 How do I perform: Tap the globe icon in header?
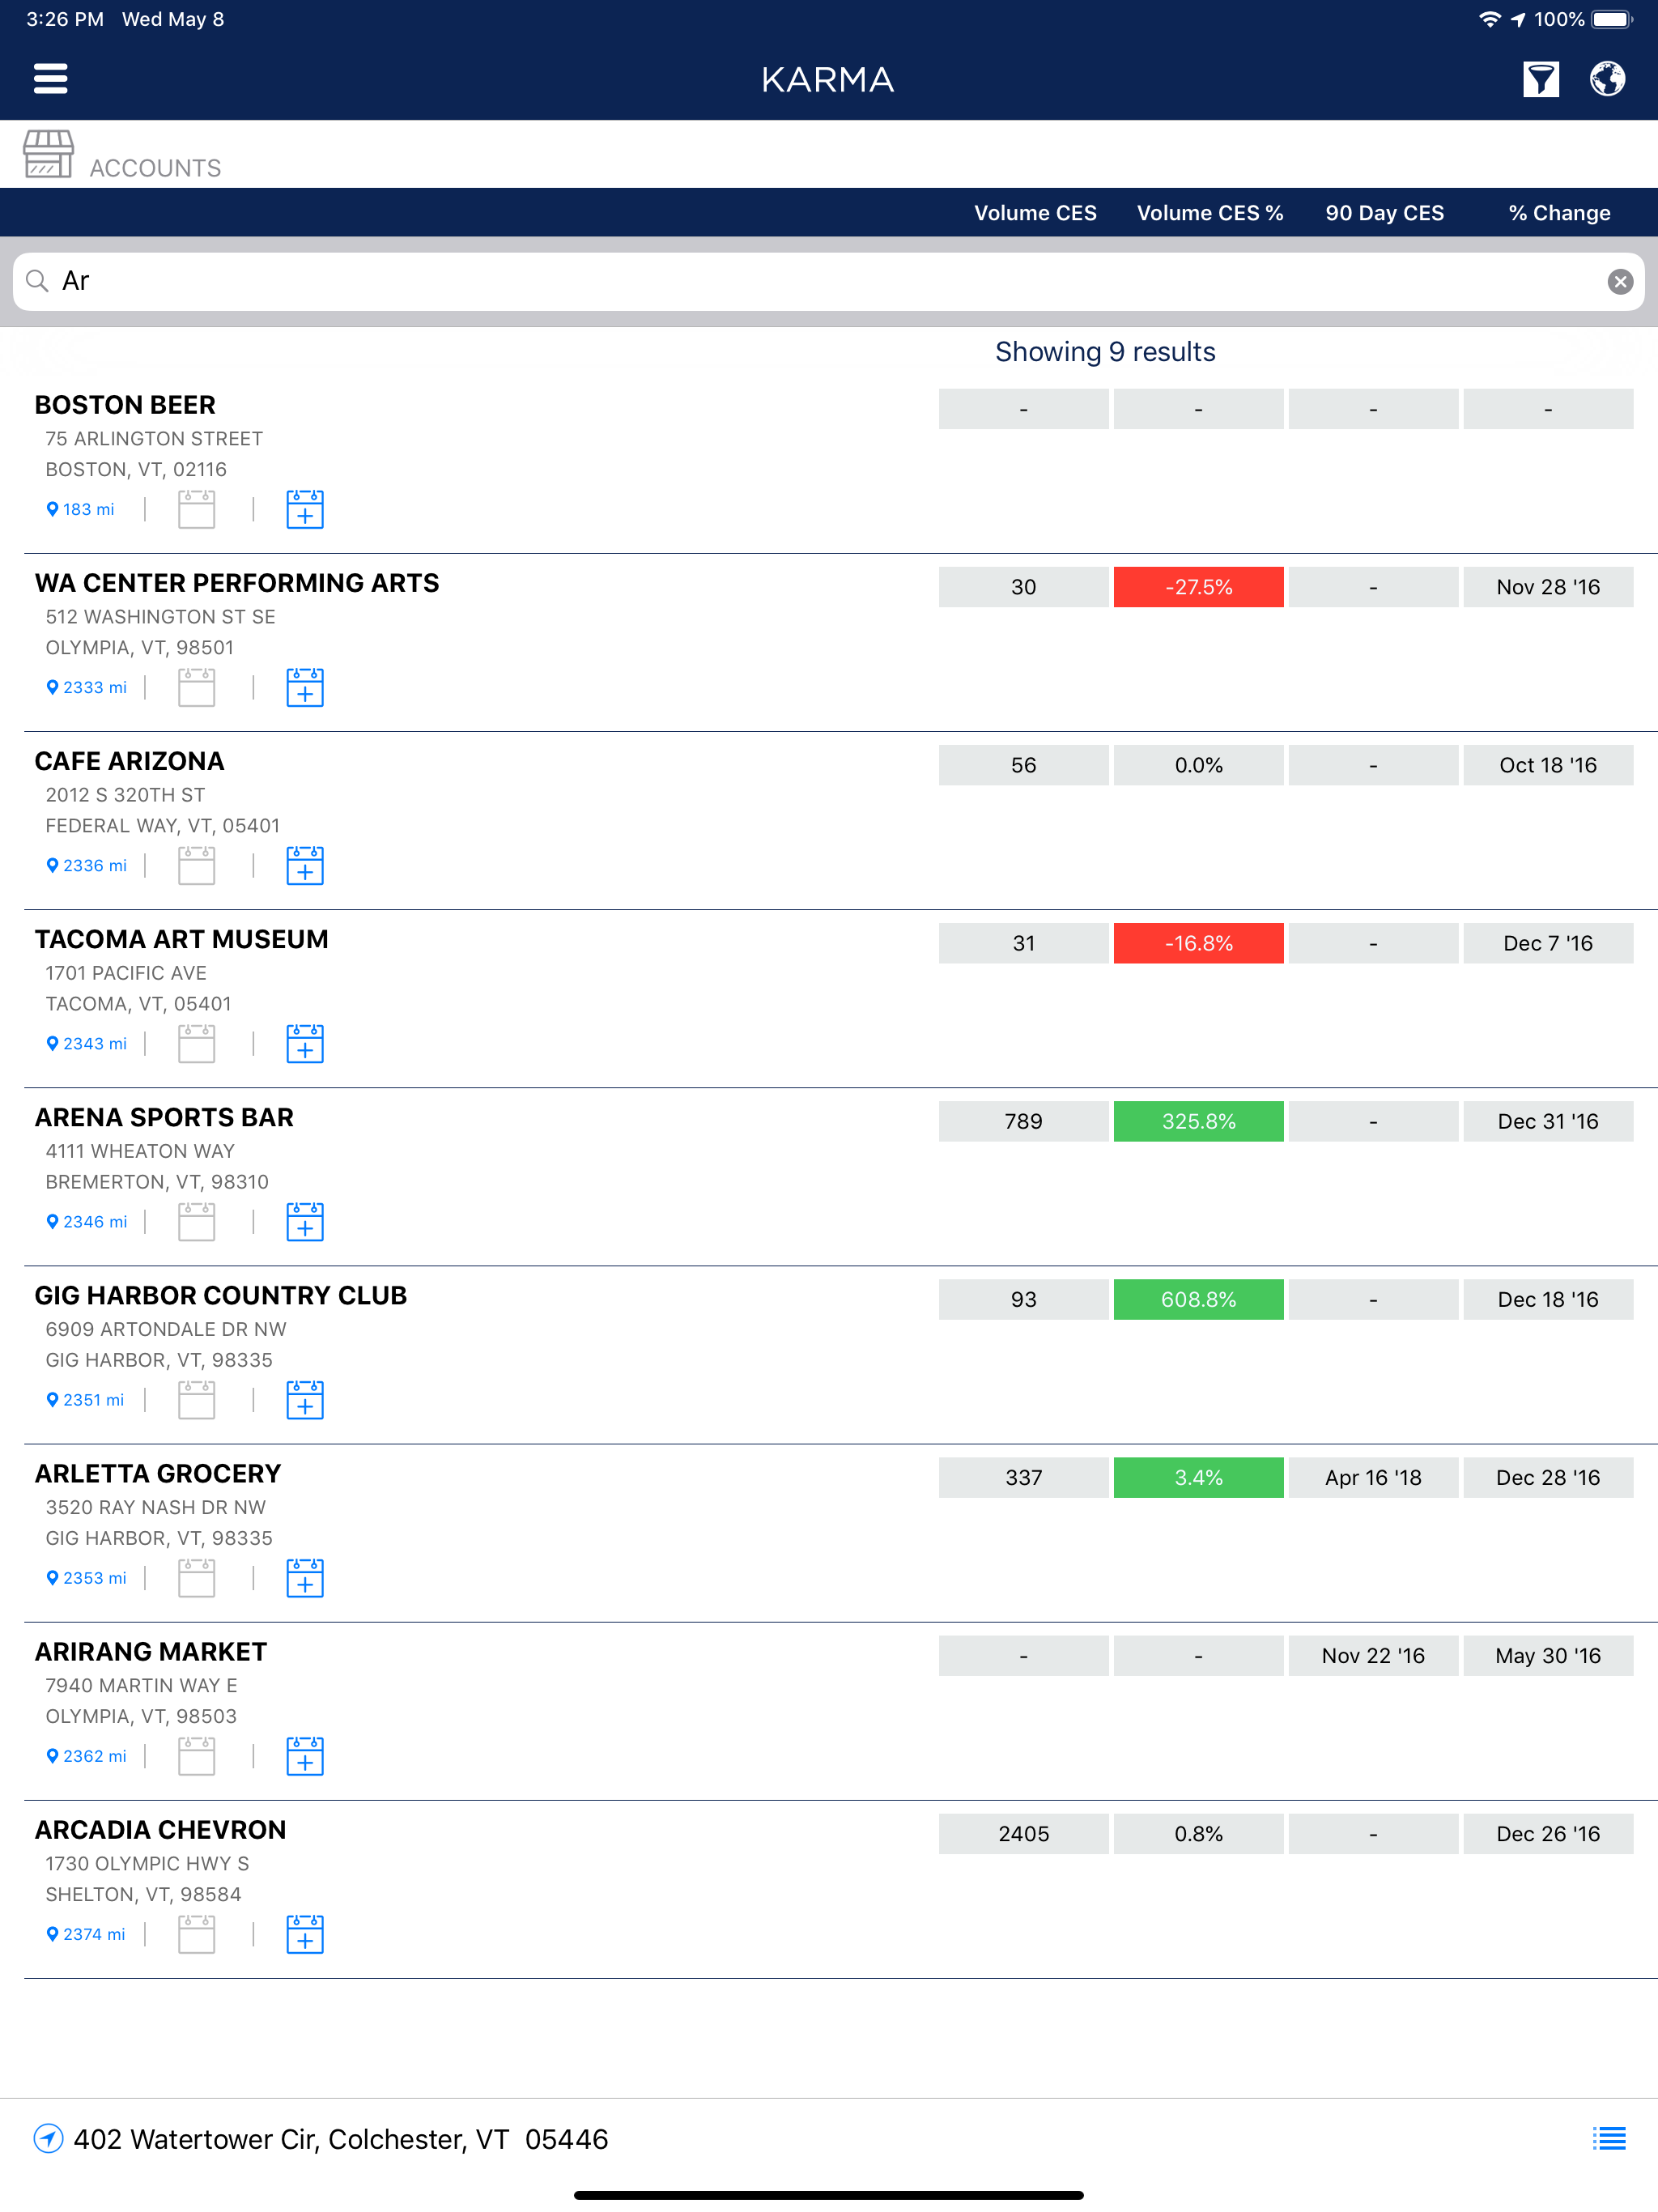pos(1607,78)
